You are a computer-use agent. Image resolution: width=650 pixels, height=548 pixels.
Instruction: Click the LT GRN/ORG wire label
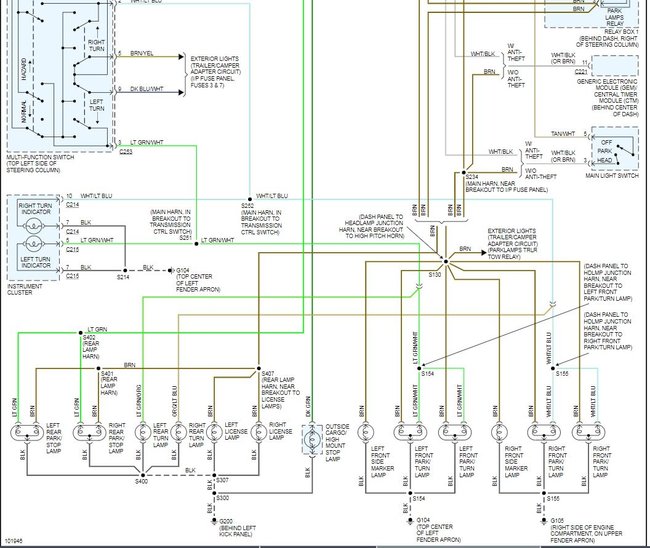point(139,401)
